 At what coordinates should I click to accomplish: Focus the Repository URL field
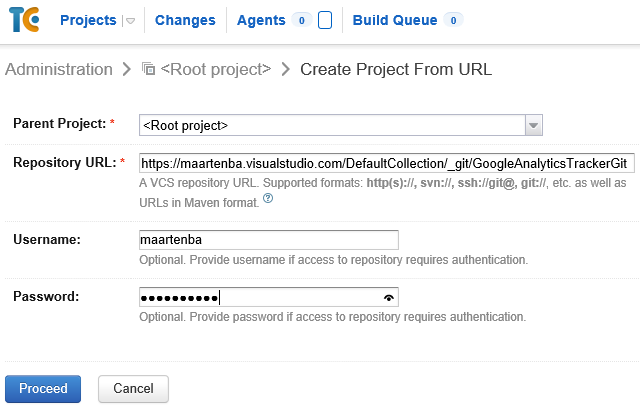[387, 163]
